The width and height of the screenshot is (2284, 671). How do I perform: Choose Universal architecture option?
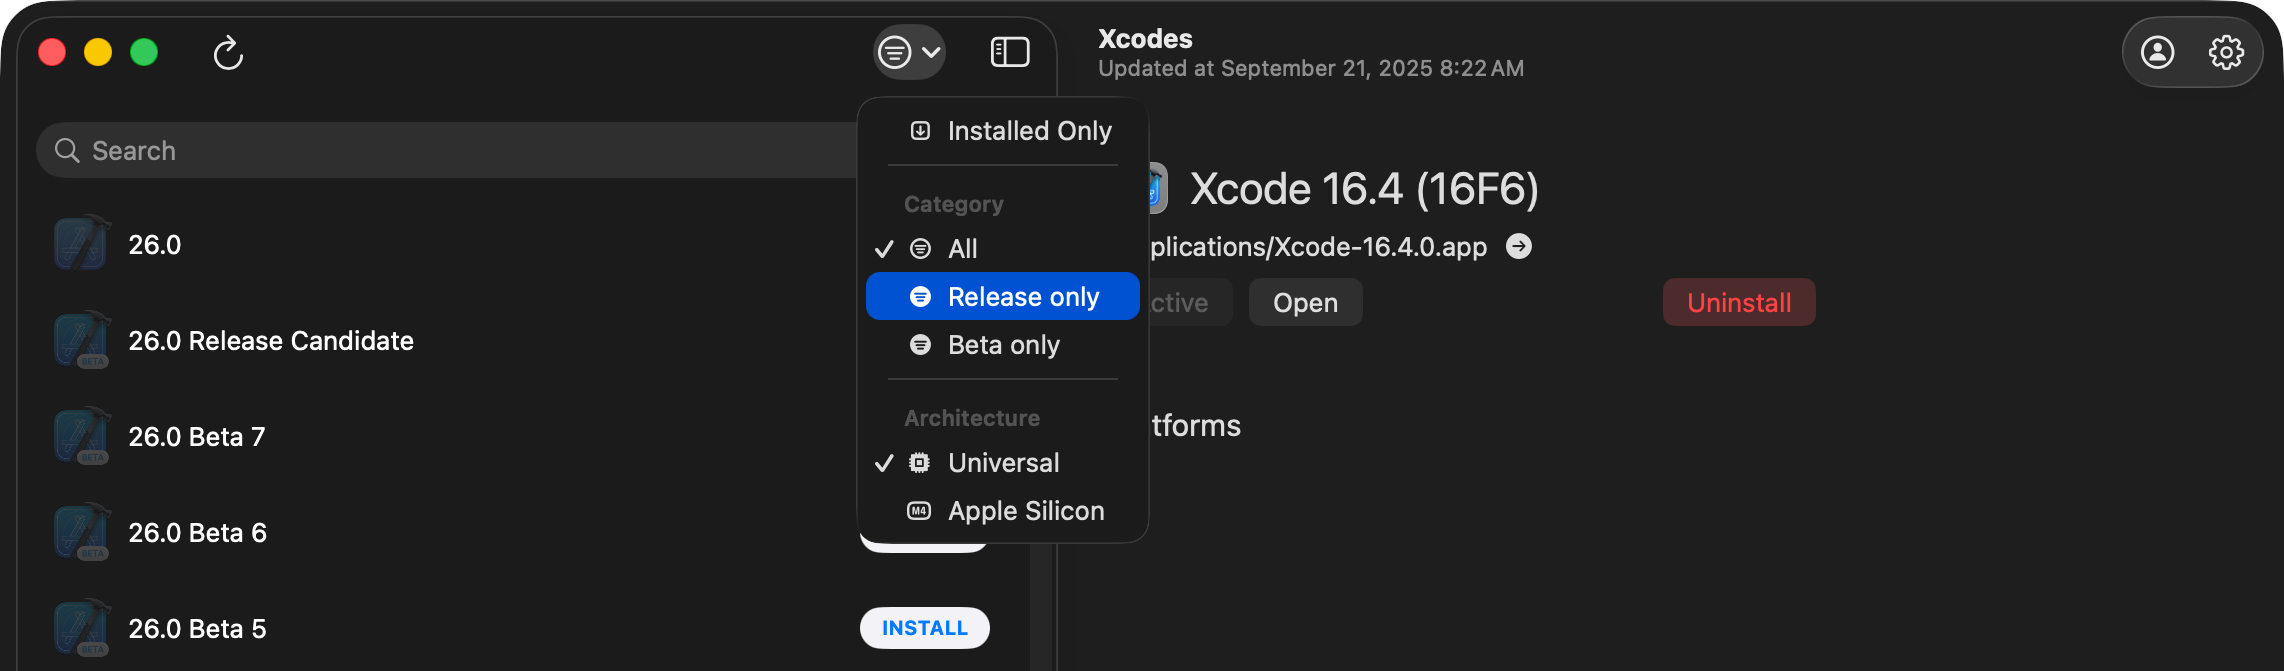pos(1003,463)
